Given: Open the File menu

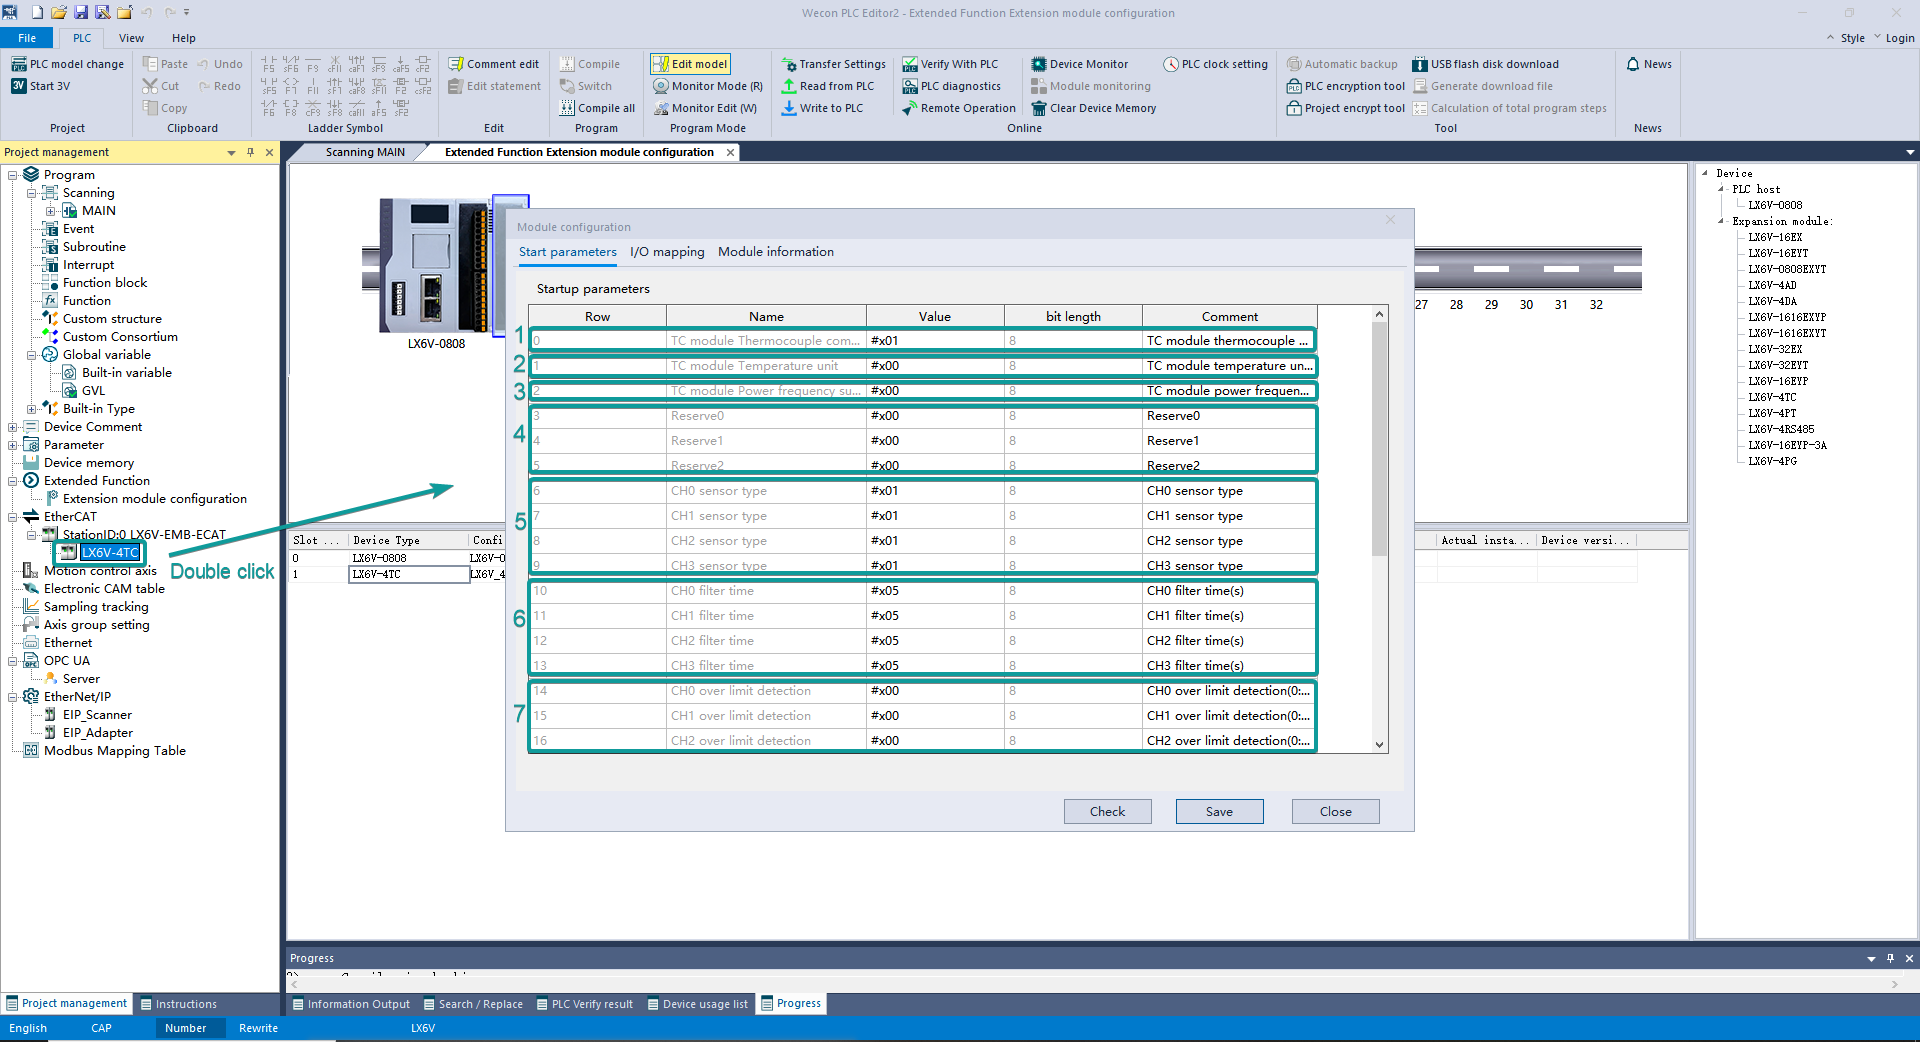Looking at the screenshot, I should tap(27, 38).
